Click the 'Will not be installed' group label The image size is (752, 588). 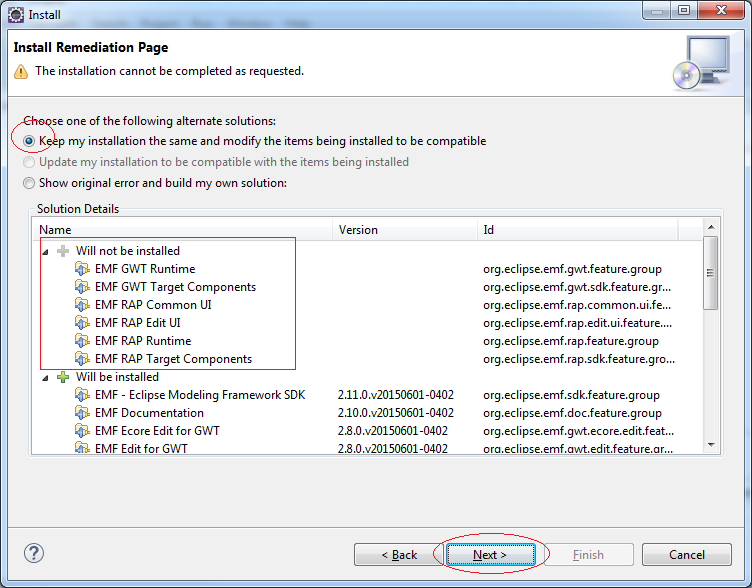point(128,251)
